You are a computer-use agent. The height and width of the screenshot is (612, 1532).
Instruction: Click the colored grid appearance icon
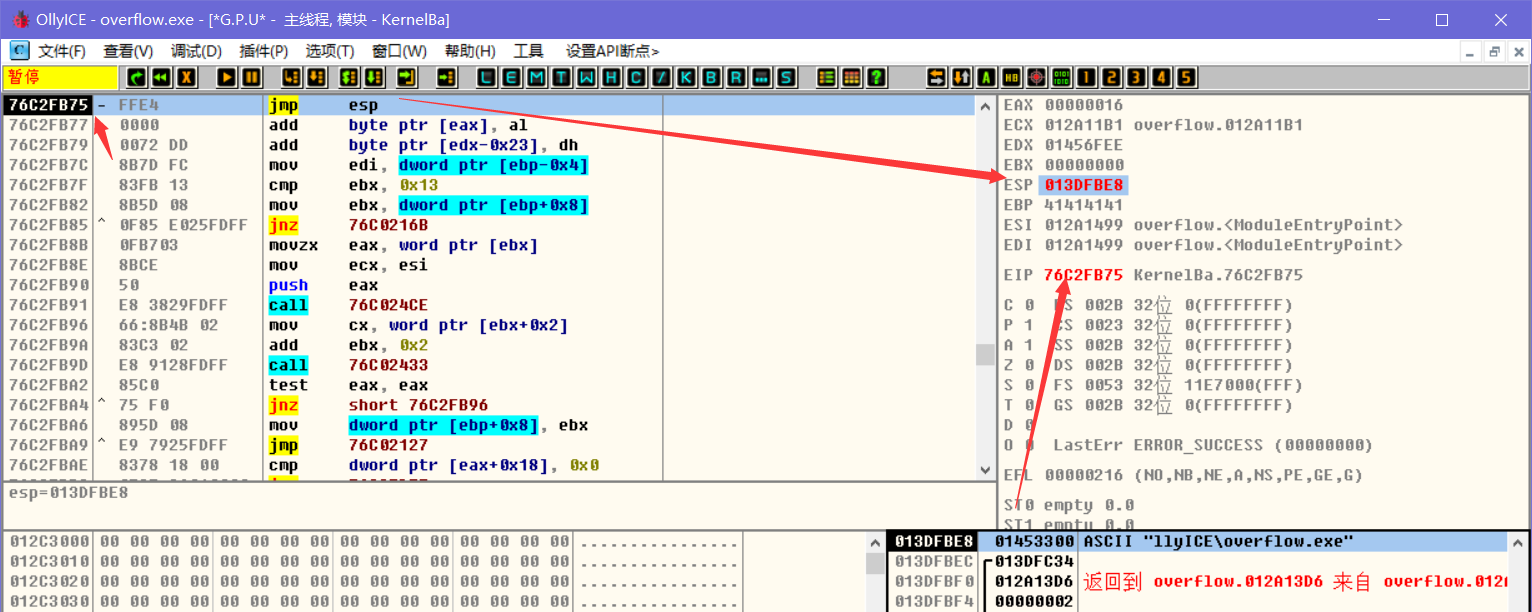(851, 77)
